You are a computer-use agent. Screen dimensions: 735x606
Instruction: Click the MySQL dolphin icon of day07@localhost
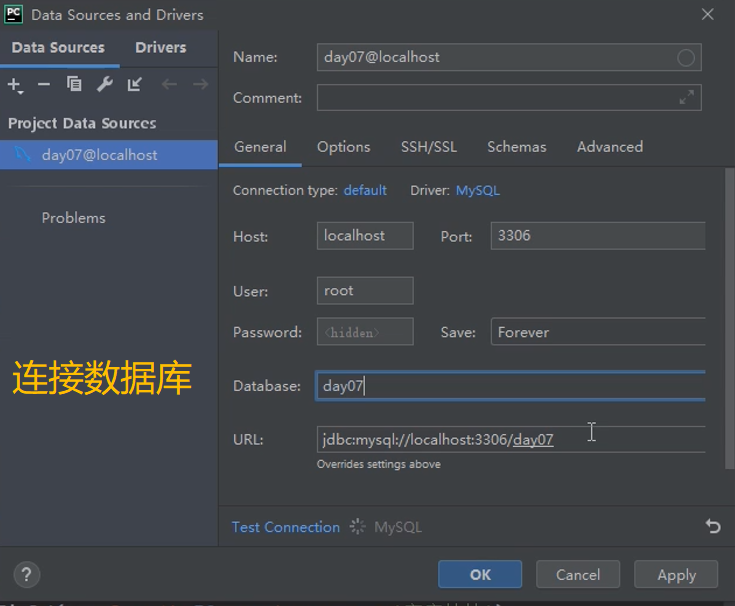pos(22,154)
